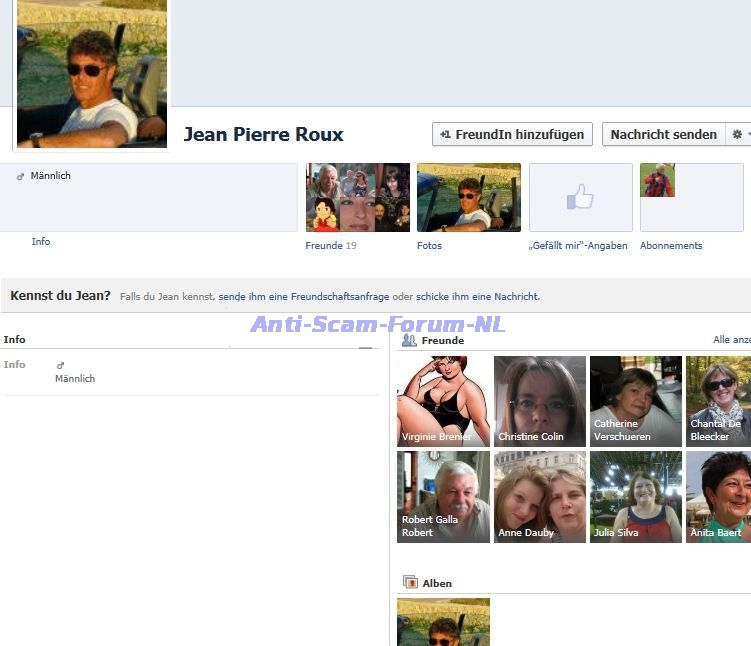Image resolution: width=751 pixels, height=646 pixels.
Task: Click the large profile picture
Action: pyautogui.click(x=91, y=75)
